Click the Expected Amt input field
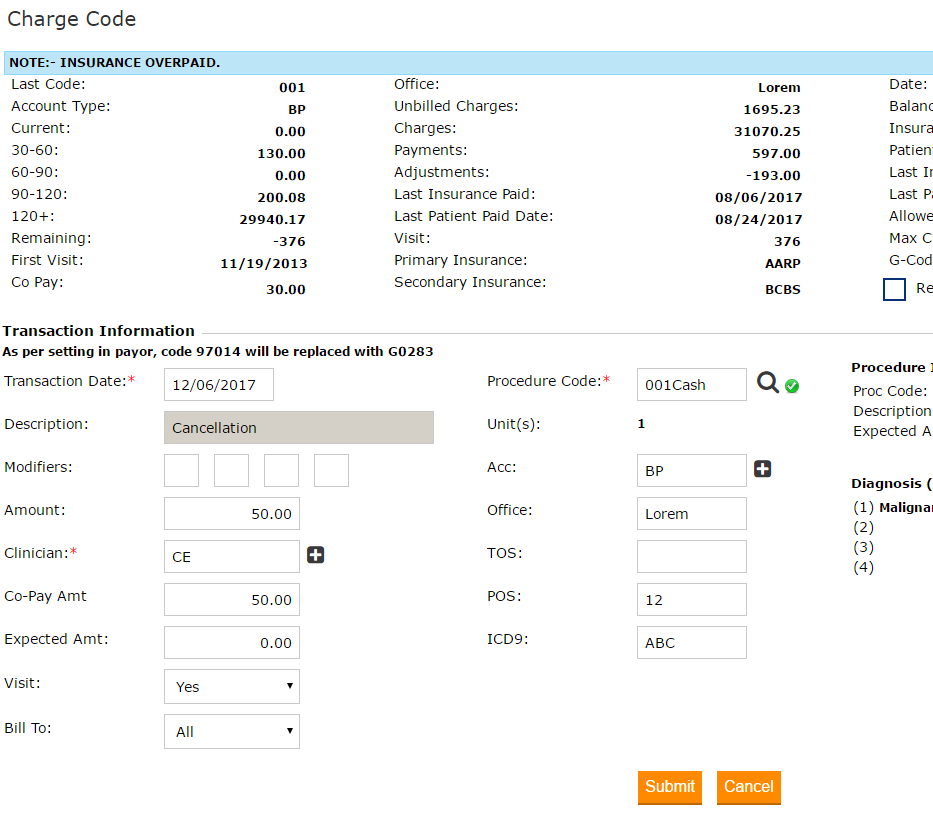933x829 pixels. pos(231,643)
